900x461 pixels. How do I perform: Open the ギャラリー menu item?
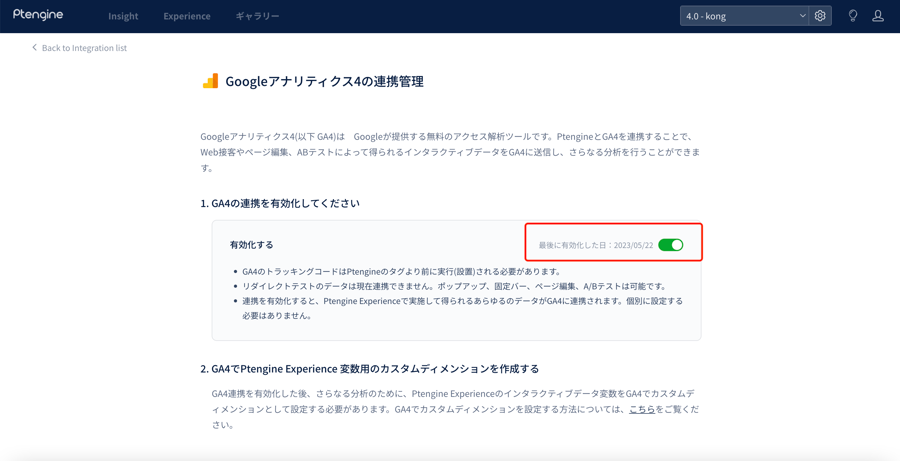point(257,16)
